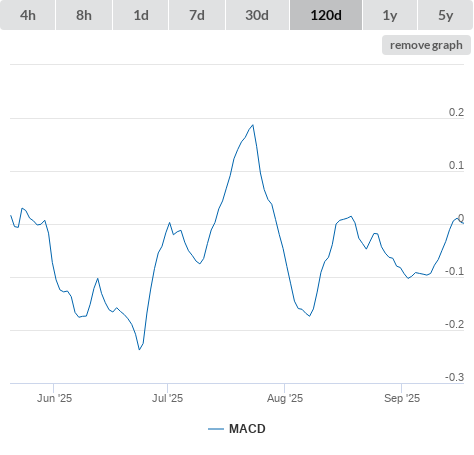Screen dimensions: 474x455
Task: Click the Jun '25 axis label
Action: 54,398
